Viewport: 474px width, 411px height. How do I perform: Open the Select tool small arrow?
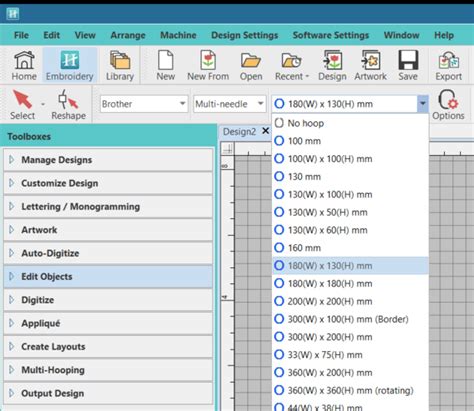[43, 104]
